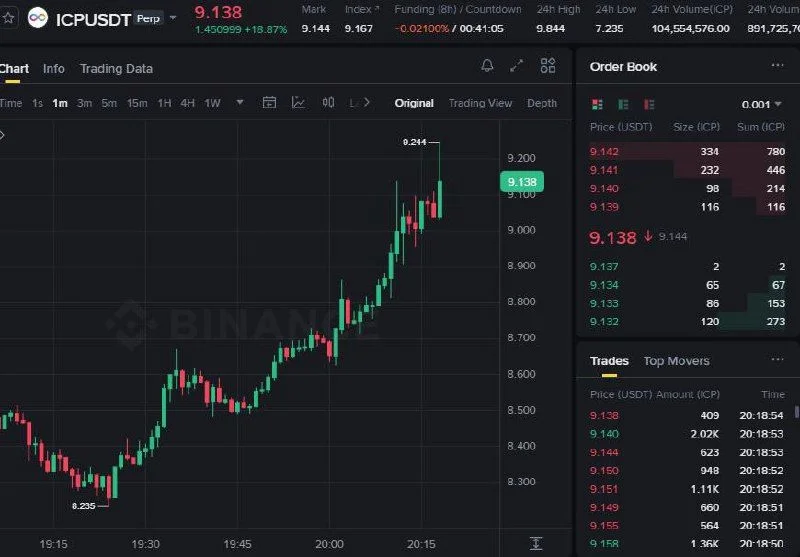Expand chart to fullscreen
The image size is (800, 557).
coord(516,65)
